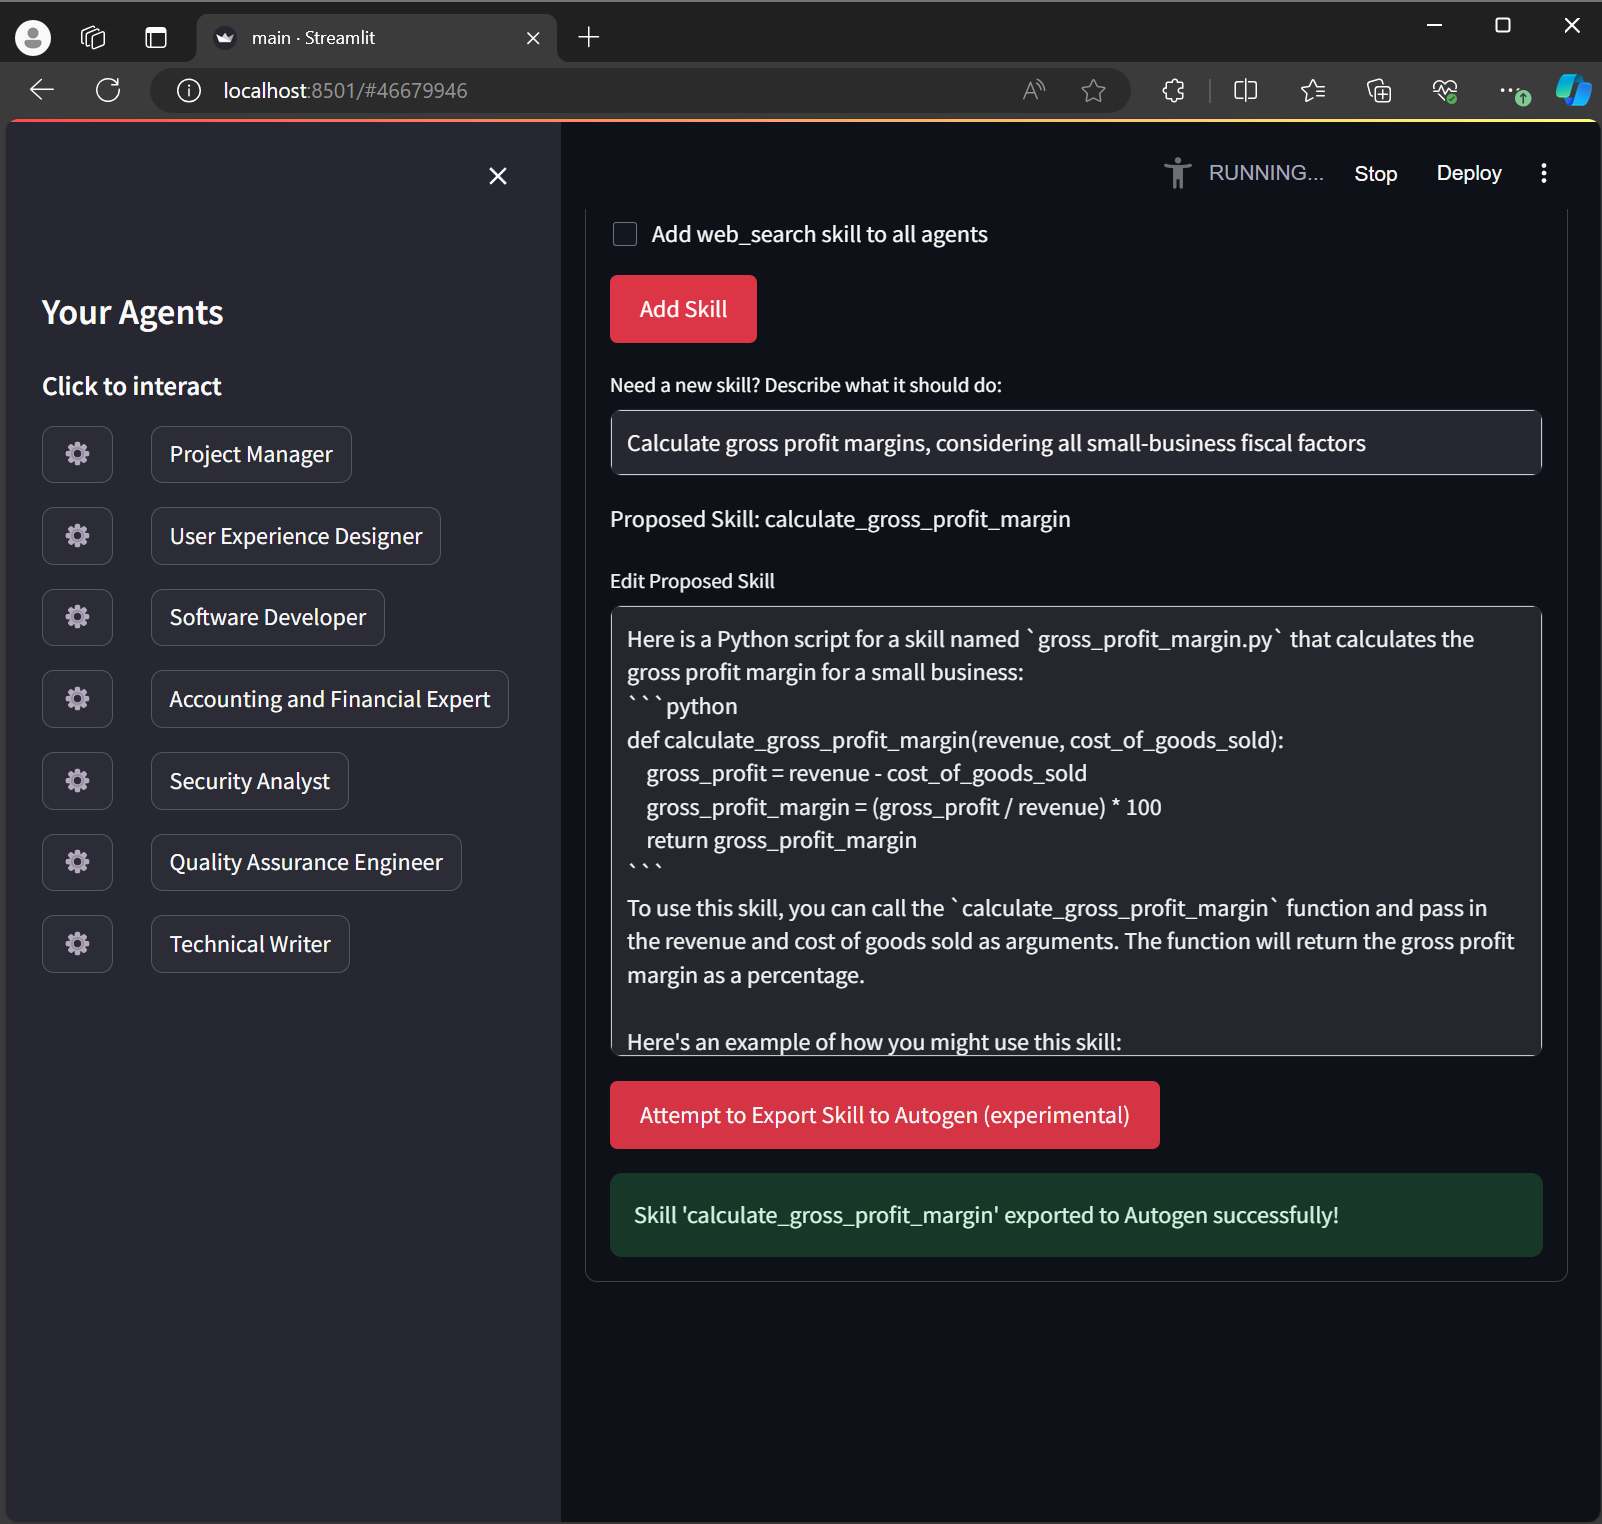Screen dimensions: 1602x1524
Task: Click the browser address bar URL
Action: [x=345, y=91]
